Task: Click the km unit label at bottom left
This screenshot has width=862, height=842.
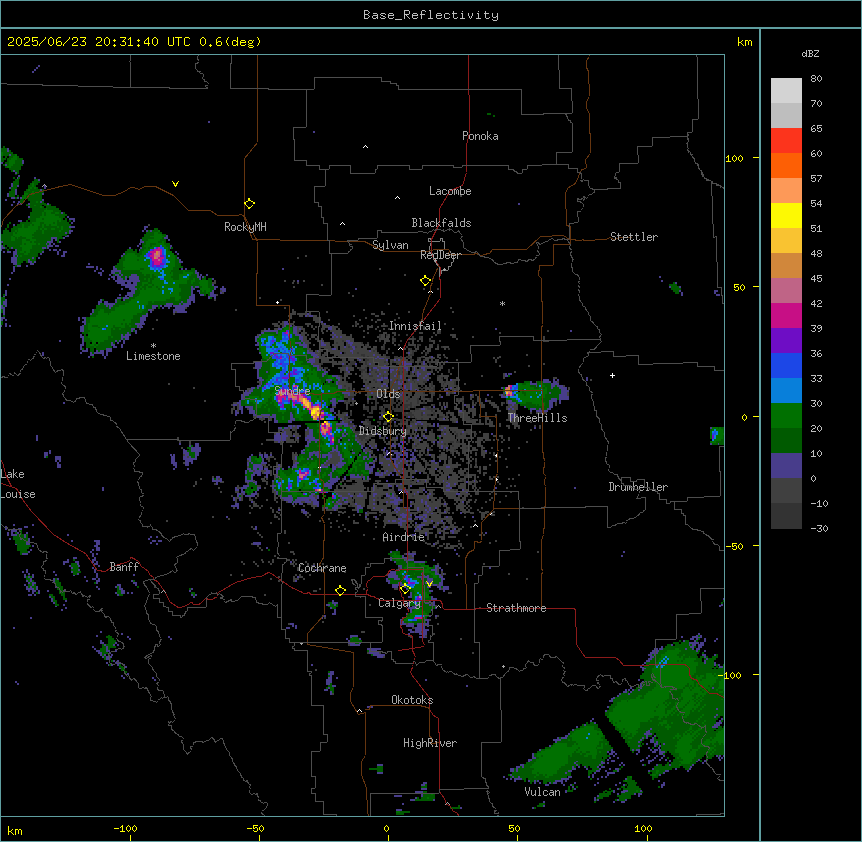Action: pyautogui.click(x=15, y=831)
